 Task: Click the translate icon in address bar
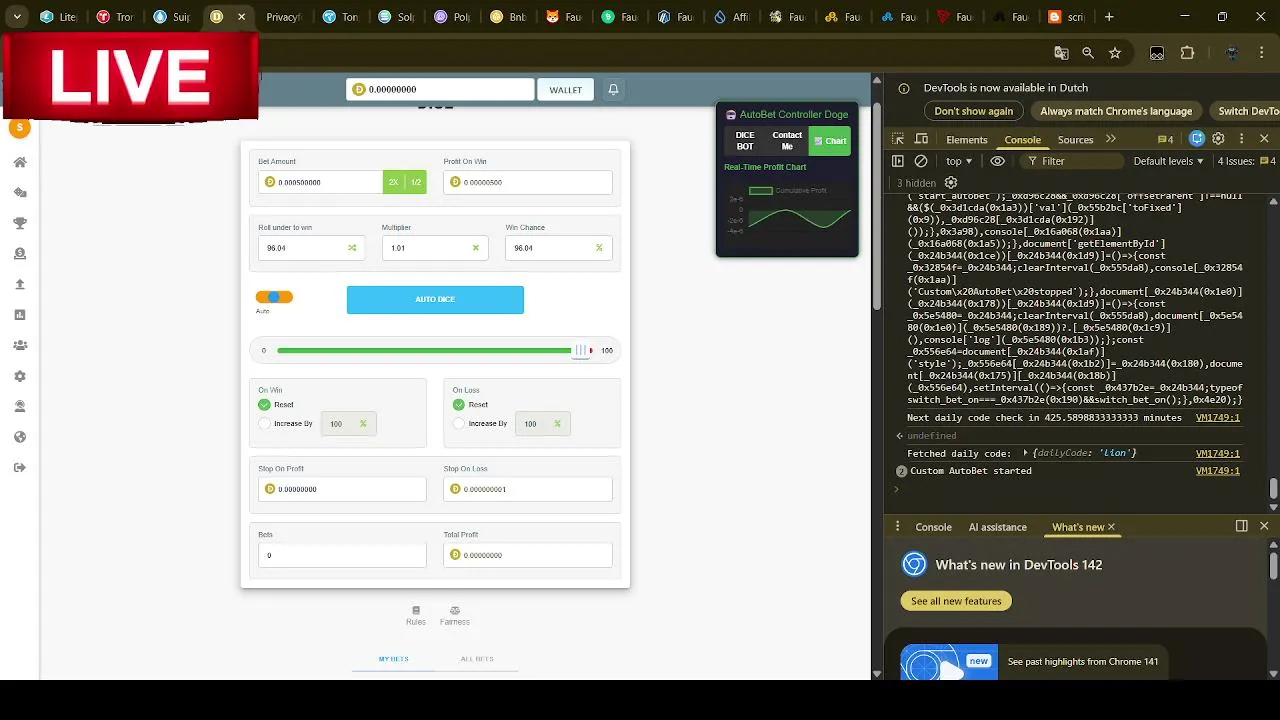1061,53
